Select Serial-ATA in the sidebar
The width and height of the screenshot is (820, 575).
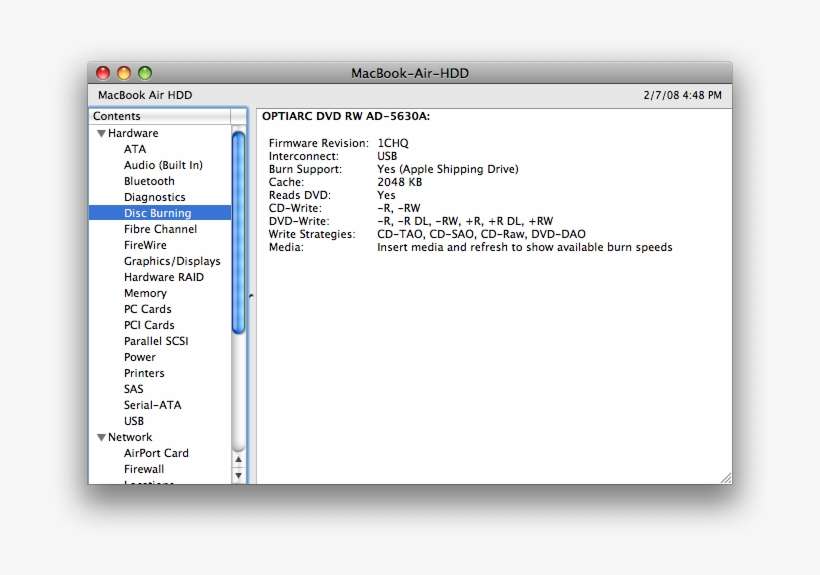pos(152,405)
